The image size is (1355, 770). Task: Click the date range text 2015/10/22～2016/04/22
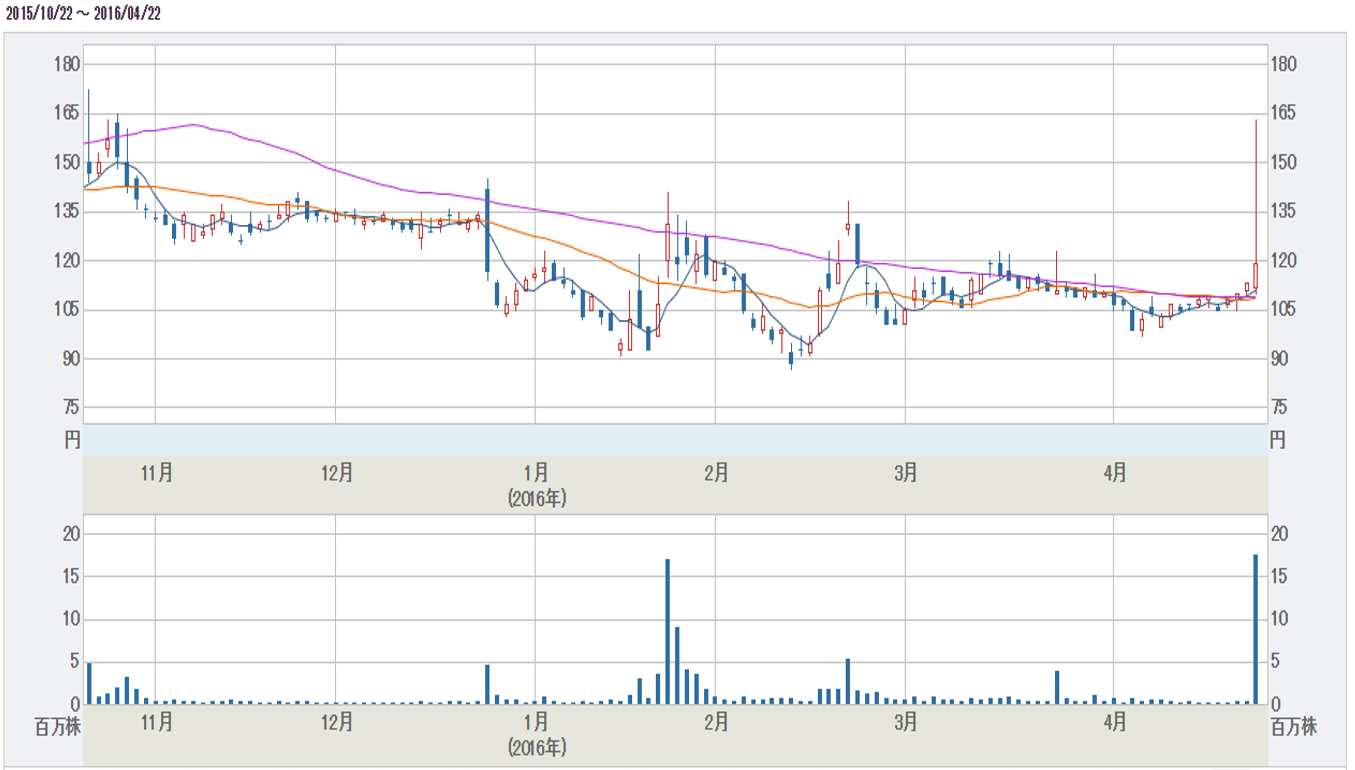[83, 14]
